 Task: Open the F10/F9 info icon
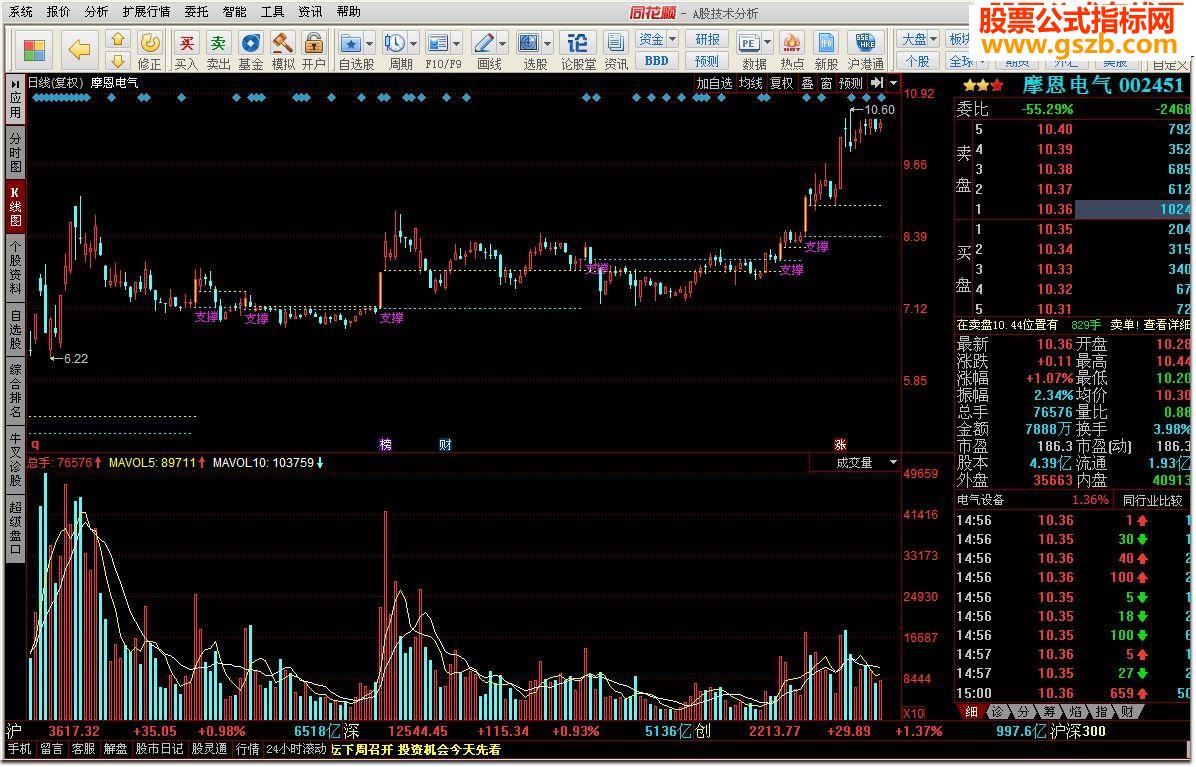(x=438, y=43)
